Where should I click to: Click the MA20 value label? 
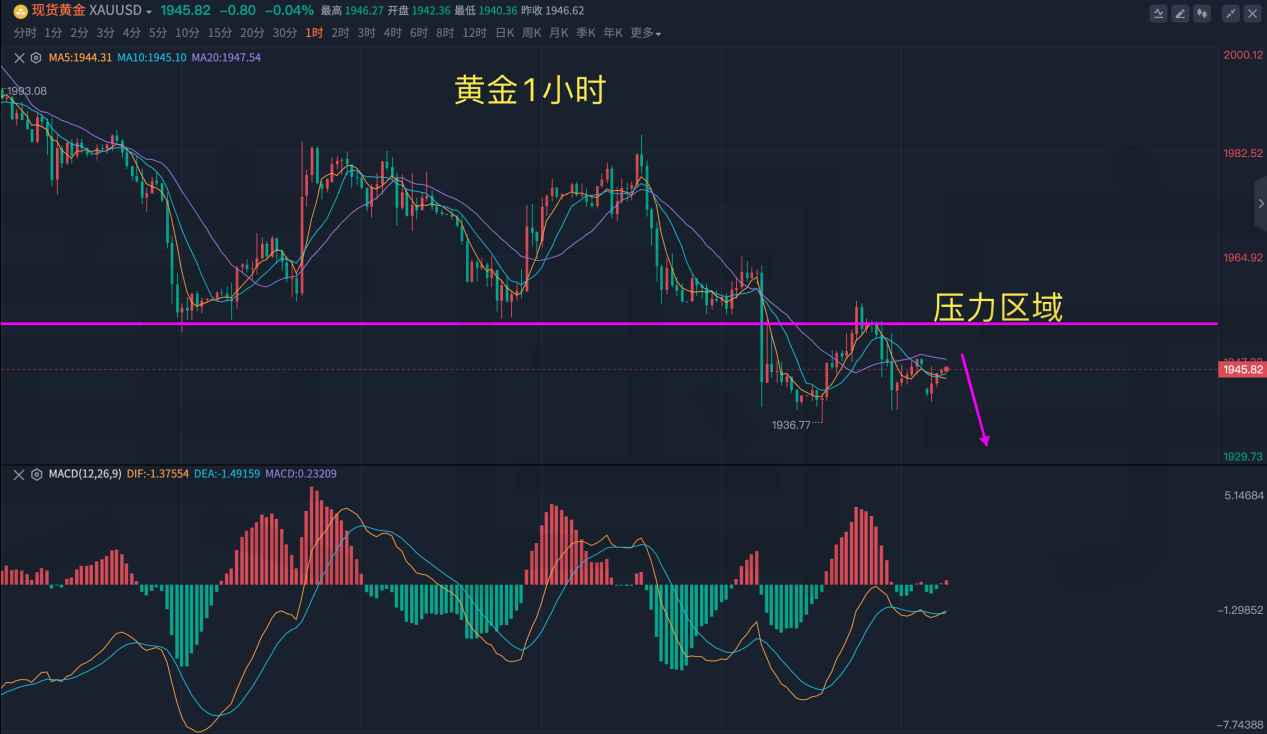click(226, 57)
